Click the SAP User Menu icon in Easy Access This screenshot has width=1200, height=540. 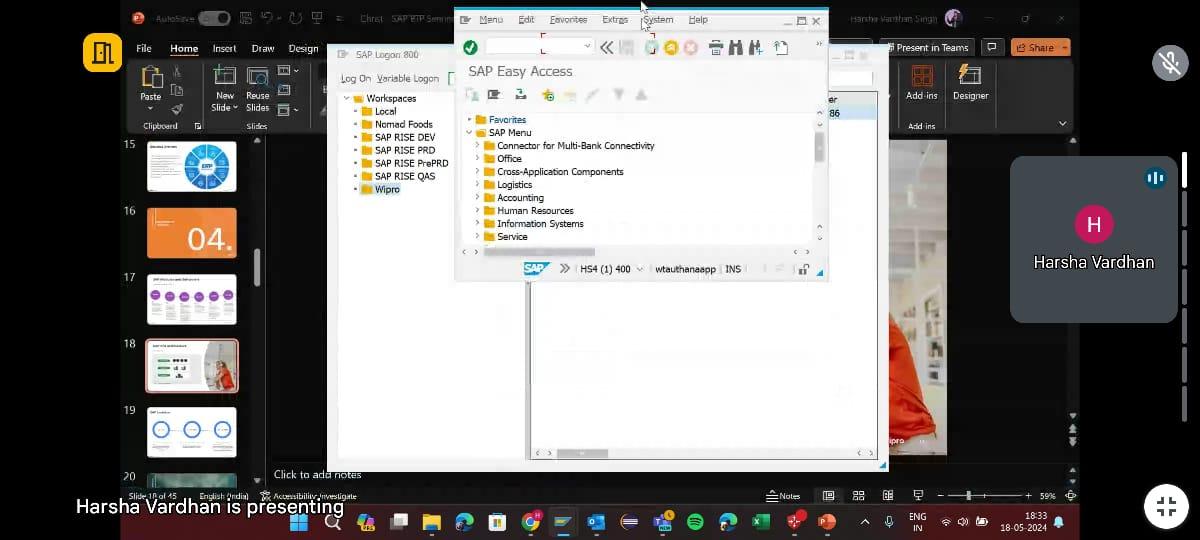click(472, 95)
